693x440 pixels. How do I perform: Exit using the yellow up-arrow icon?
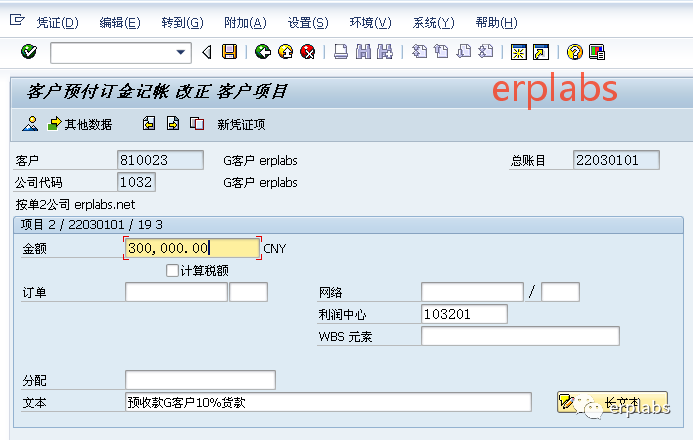tap(286, 52)
